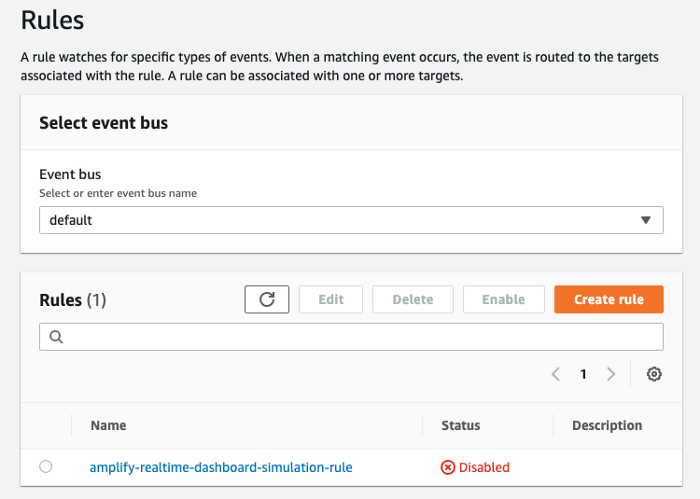The height and width of the screenshot is (499, 700).
Task: Click the Edit button
Action: (x=331, y=299)
